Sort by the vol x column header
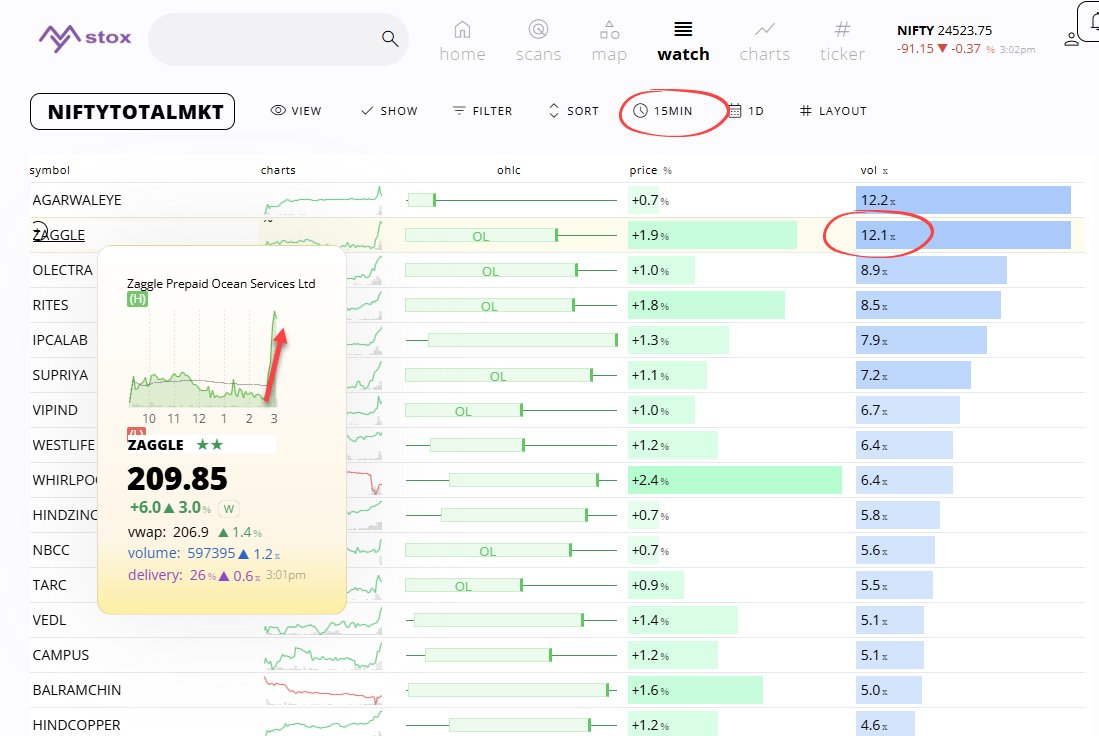Screen dimensions: 1099x736 (x=874, y=170)
